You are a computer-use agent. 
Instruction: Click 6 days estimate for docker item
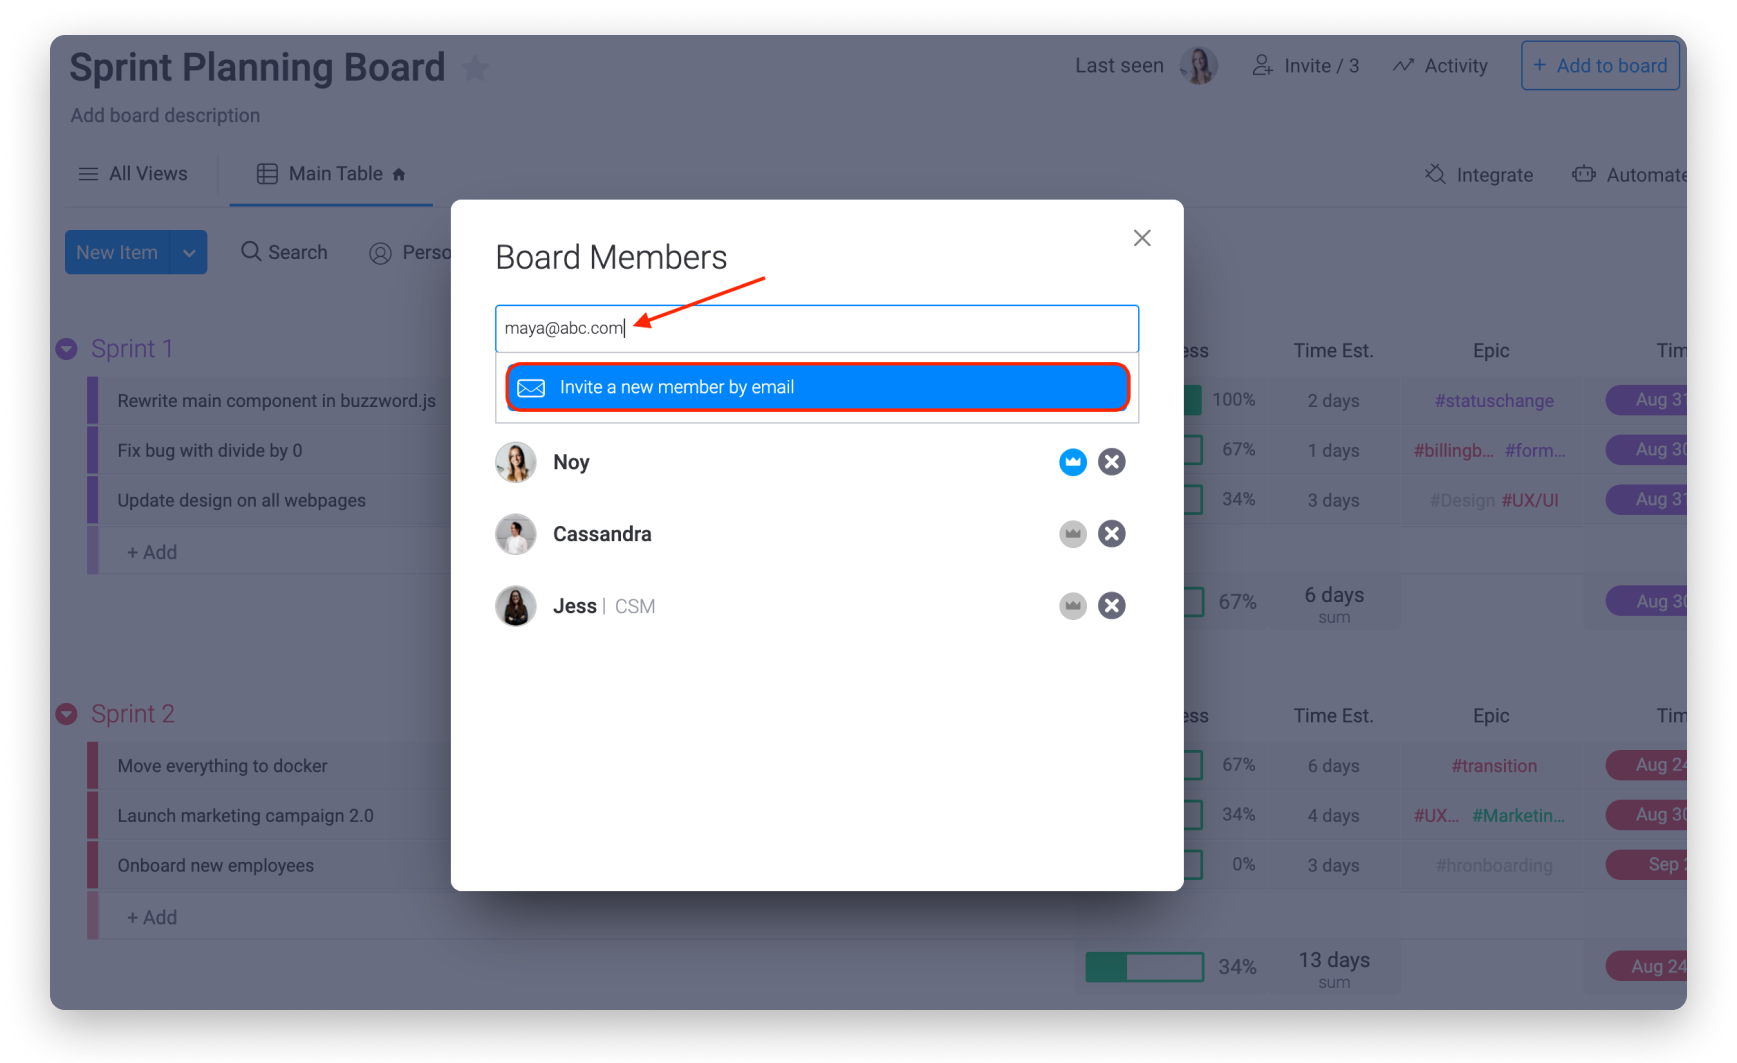click(x=1333, y=766)
